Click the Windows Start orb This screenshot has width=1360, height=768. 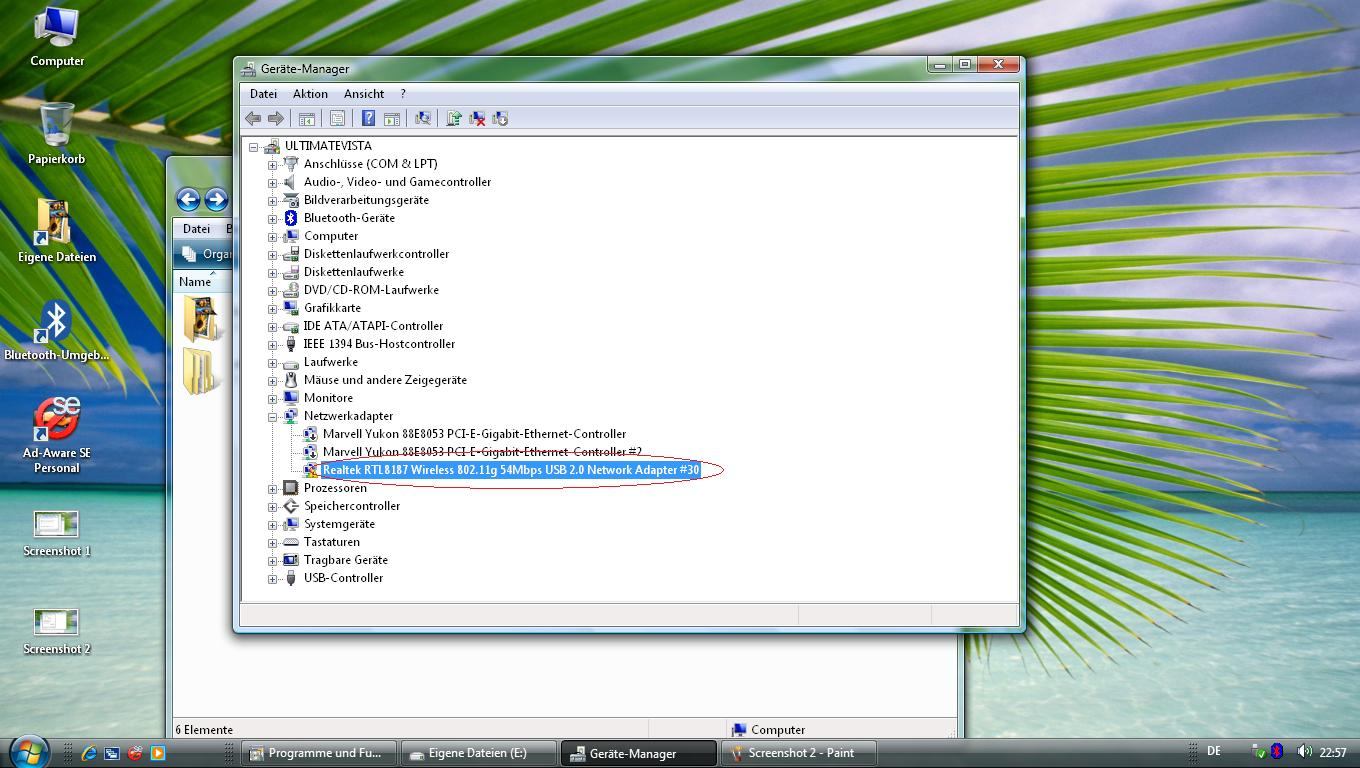point(28,750)
